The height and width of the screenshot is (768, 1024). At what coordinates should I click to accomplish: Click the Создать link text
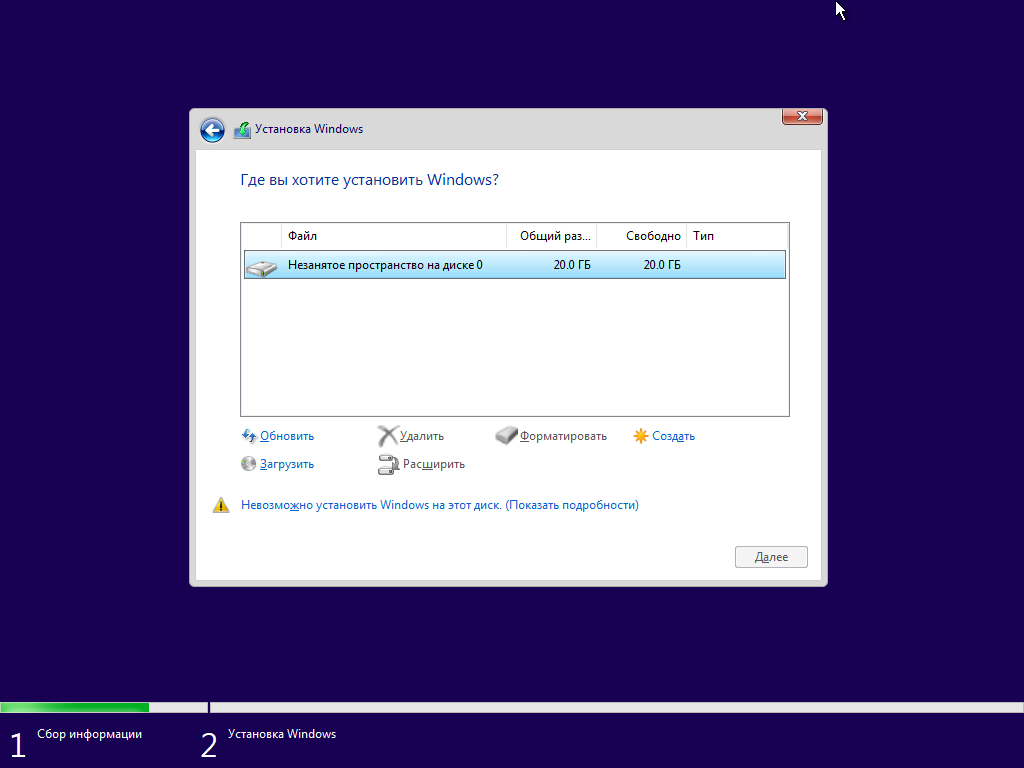[x=673, y=436]
